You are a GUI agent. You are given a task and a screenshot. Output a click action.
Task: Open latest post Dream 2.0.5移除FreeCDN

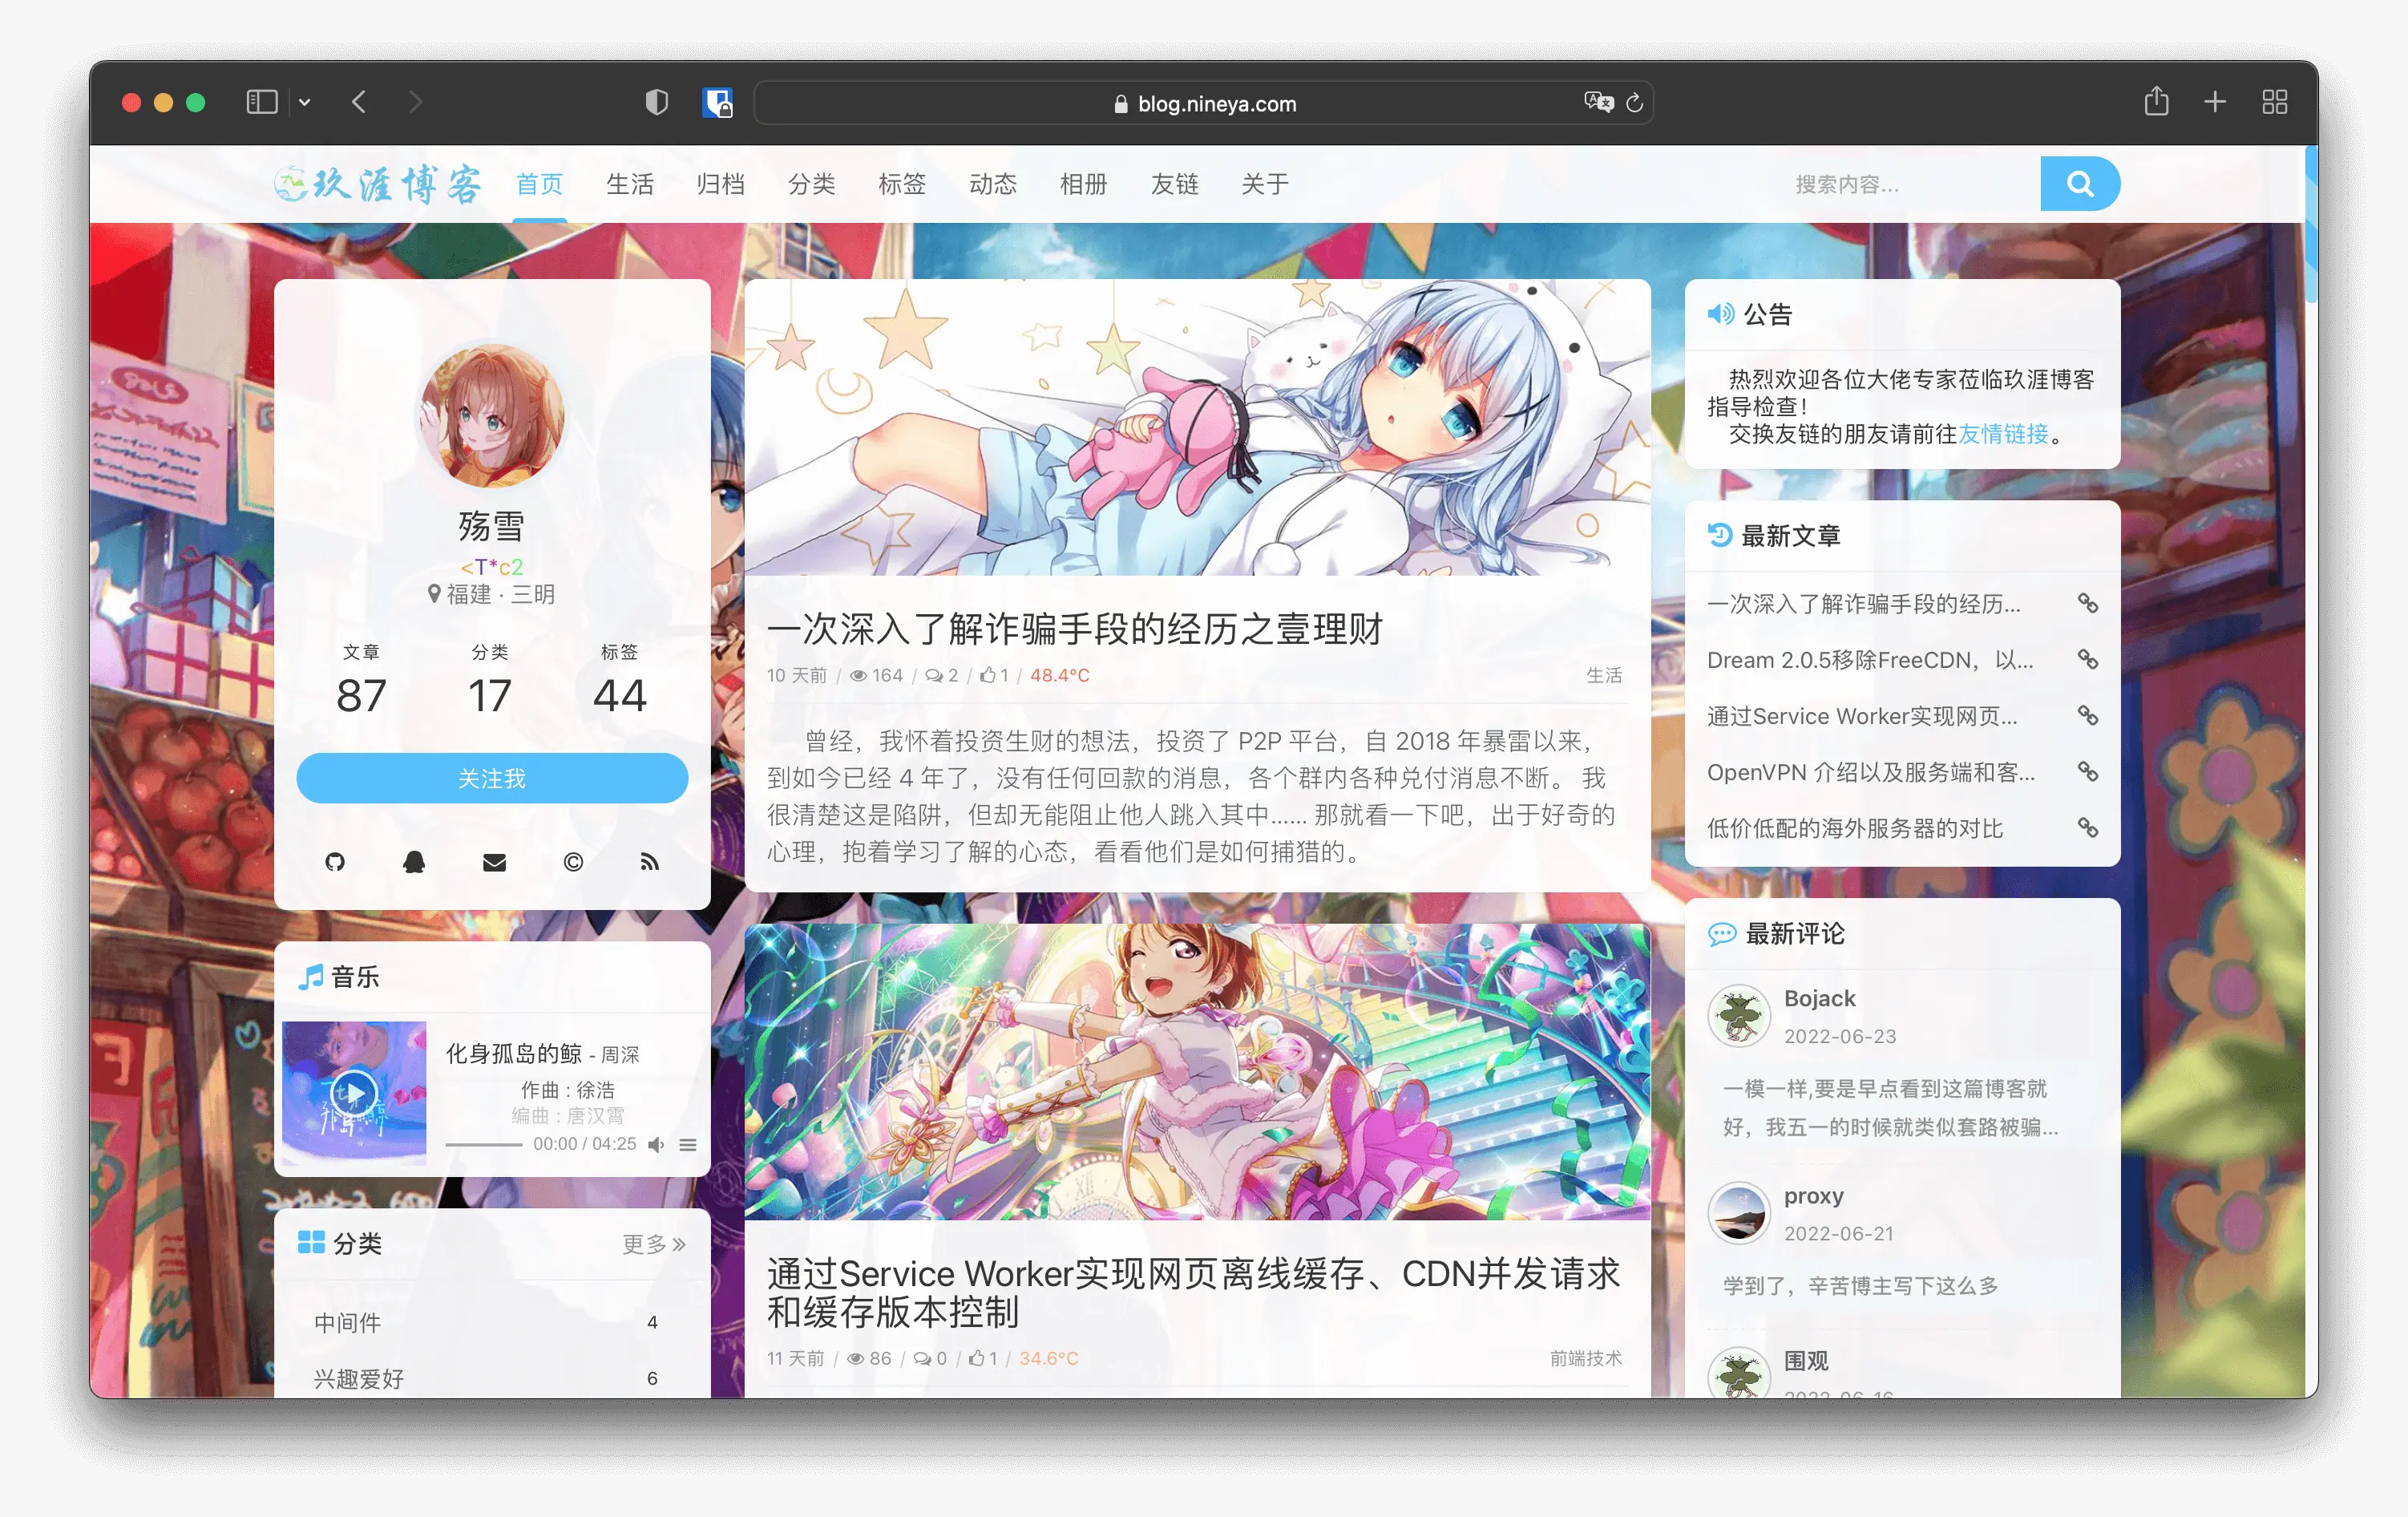[x=1869, y=660]
